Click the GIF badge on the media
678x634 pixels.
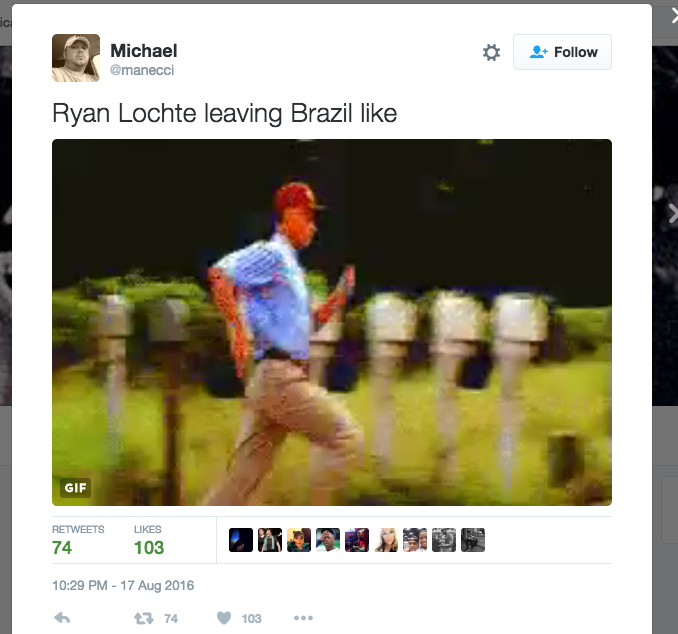pos(75,488)
